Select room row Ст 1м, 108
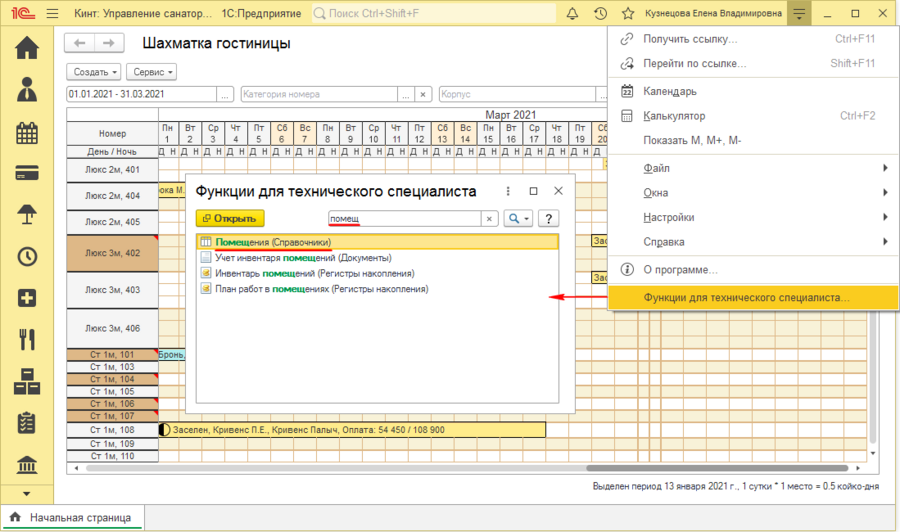Screen dimensions: 900x532 (112, 430)
